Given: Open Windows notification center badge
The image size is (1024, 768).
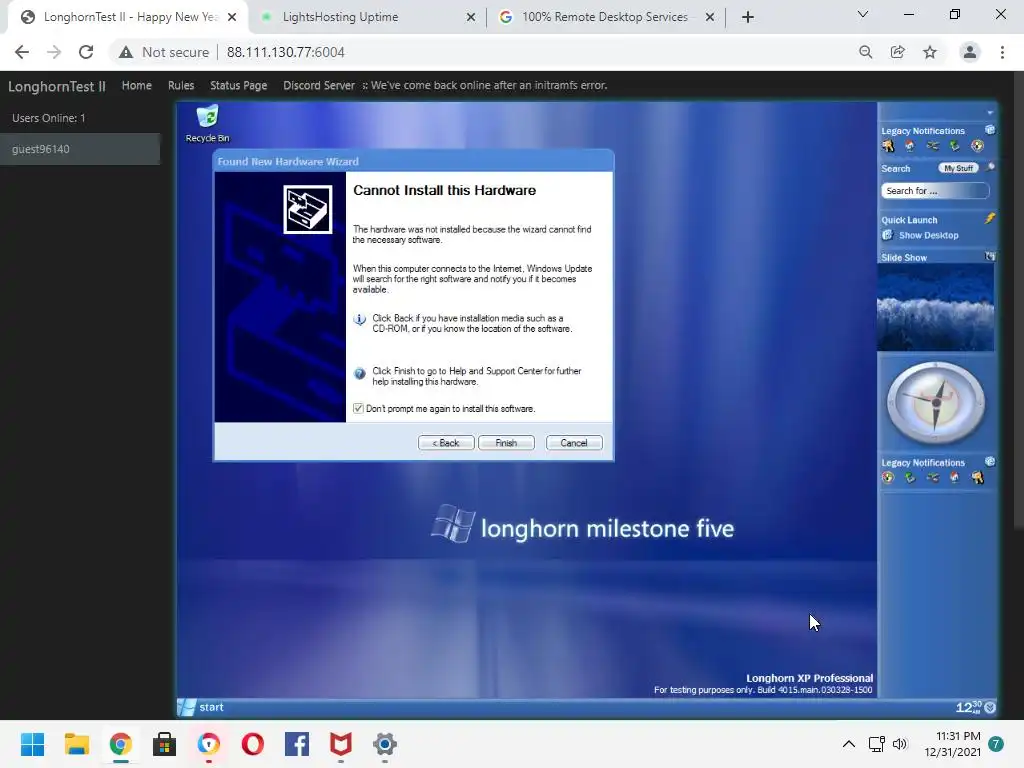Looking at the screenshot, I should (x=995, y=744).
